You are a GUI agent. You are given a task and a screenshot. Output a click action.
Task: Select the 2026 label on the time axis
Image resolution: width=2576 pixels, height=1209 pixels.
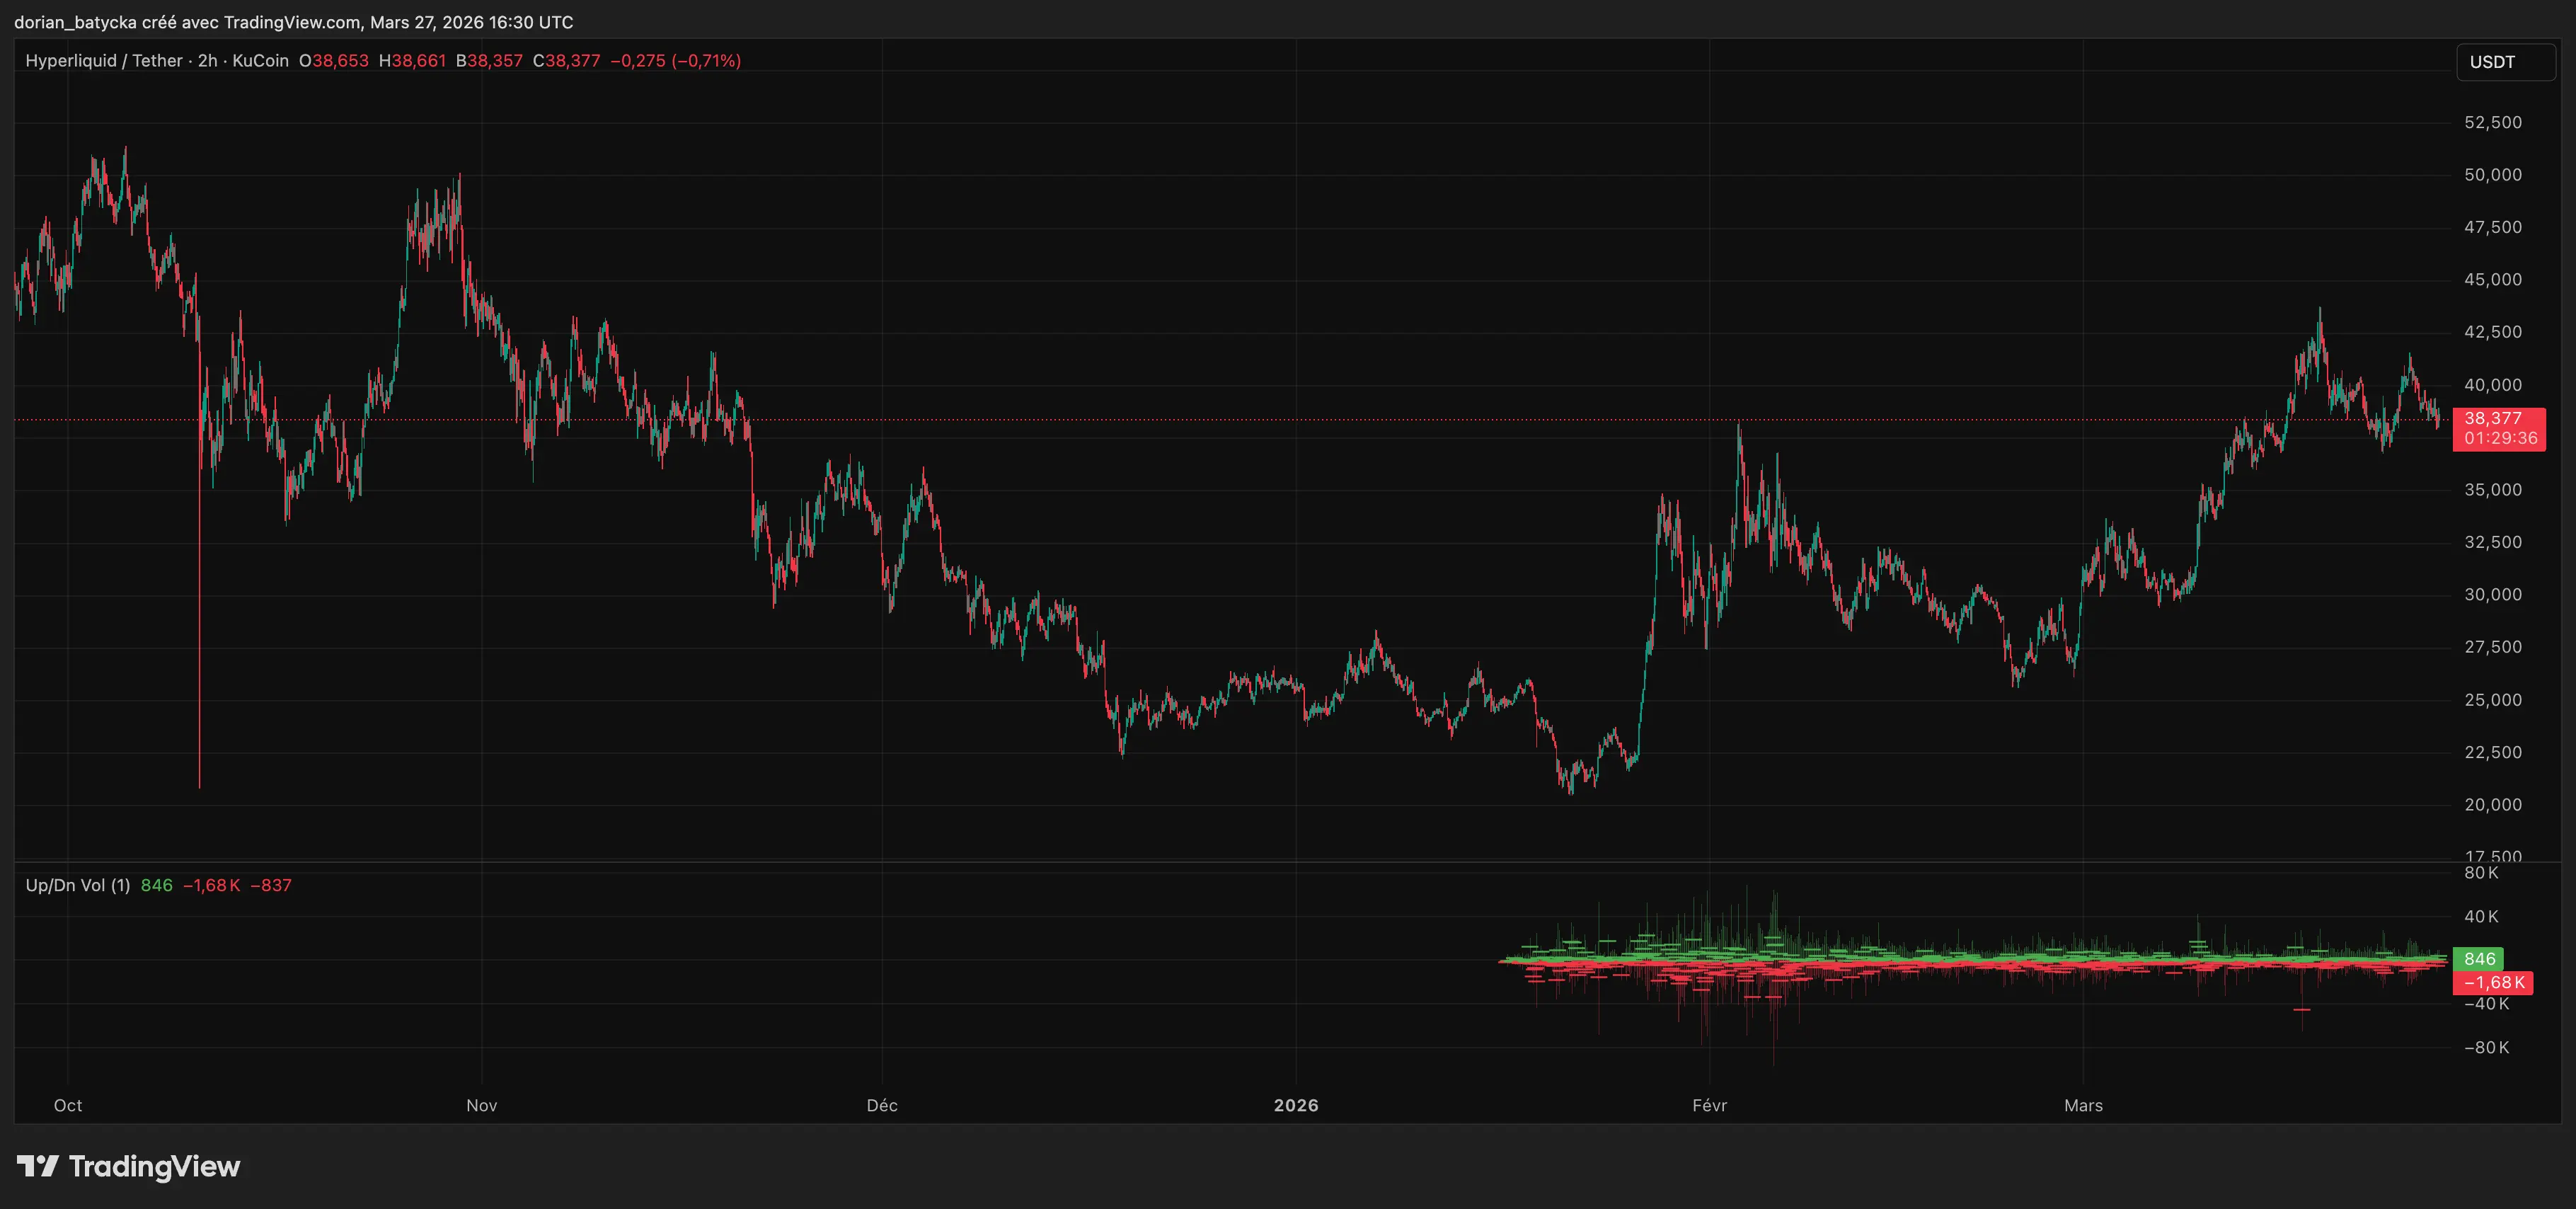1296,1105
